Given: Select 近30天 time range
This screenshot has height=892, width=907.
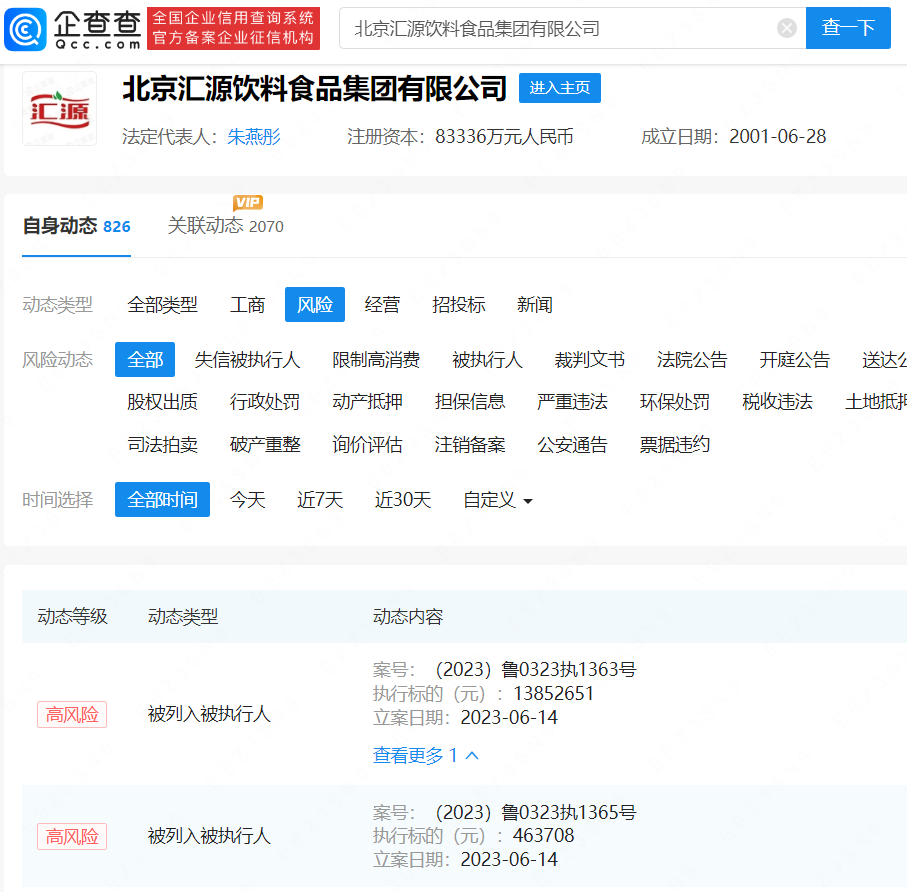Looking at the screenshot, I should tap(403, 499).
